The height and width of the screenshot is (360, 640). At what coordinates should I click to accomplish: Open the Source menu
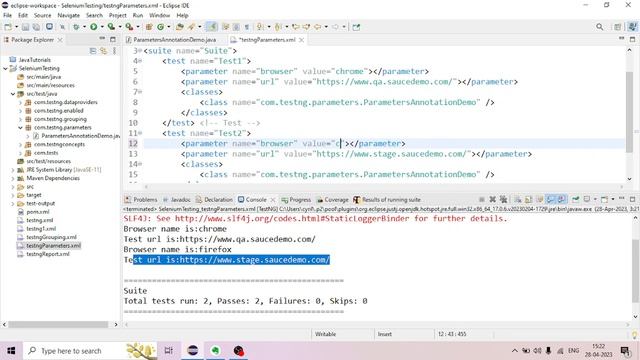42,15
